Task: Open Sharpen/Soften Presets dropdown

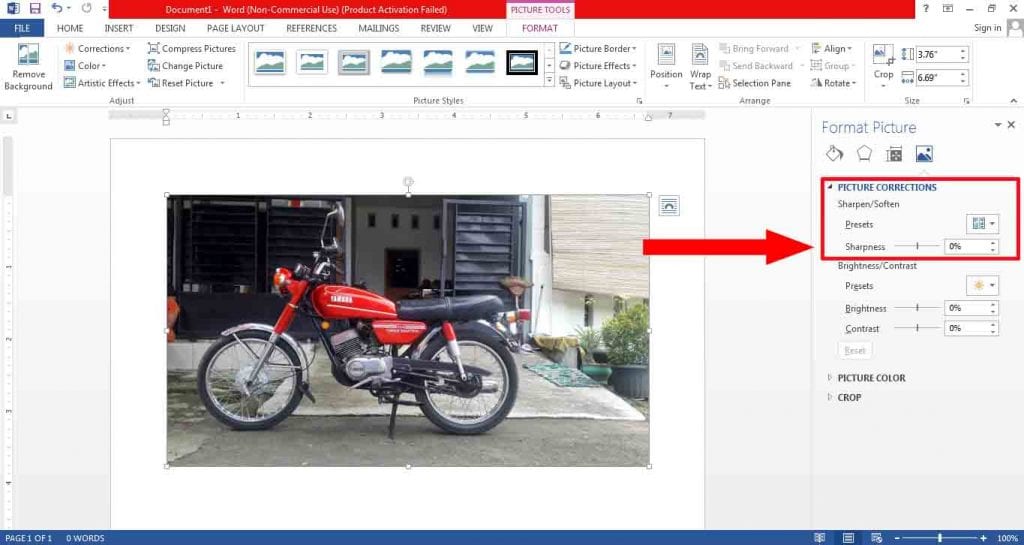Action: 981,224
